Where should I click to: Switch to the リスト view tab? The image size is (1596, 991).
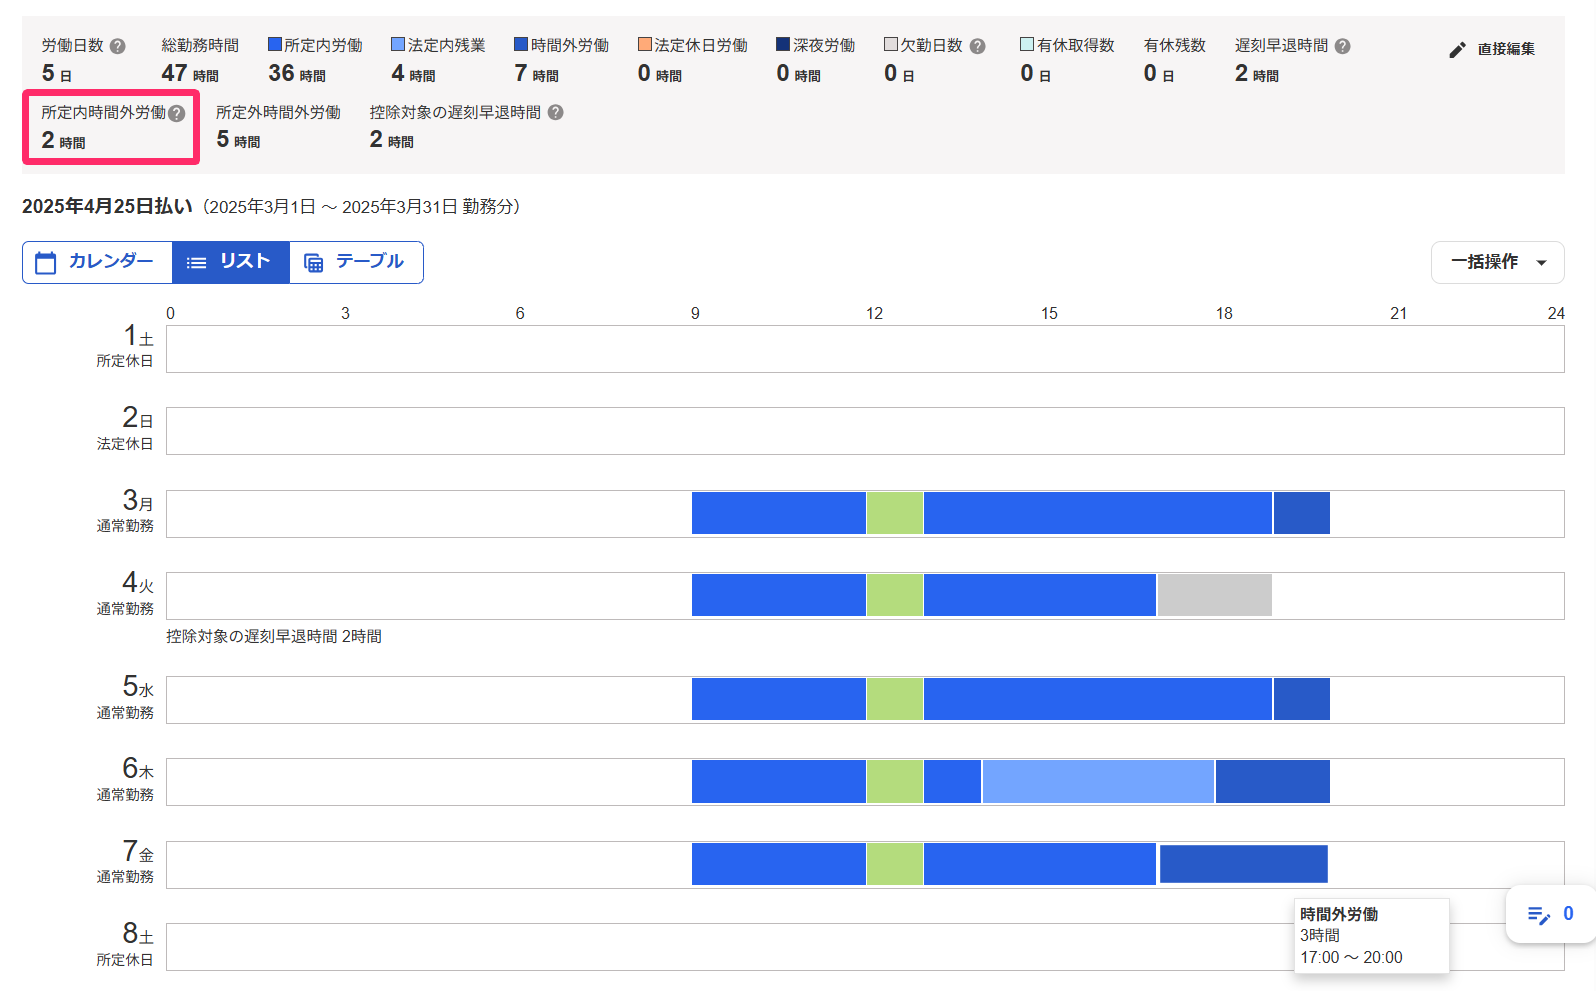(x=231, y=262)
